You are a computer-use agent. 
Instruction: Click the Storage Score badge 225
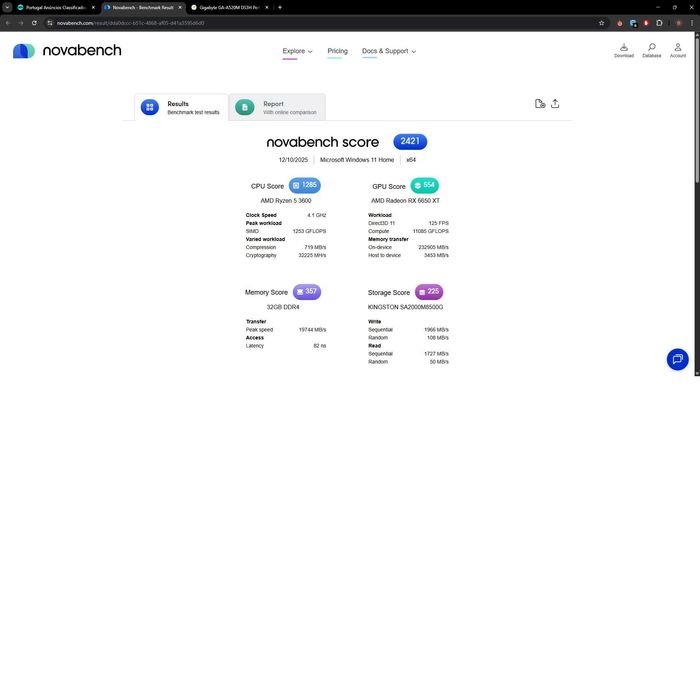coord(429,292)
